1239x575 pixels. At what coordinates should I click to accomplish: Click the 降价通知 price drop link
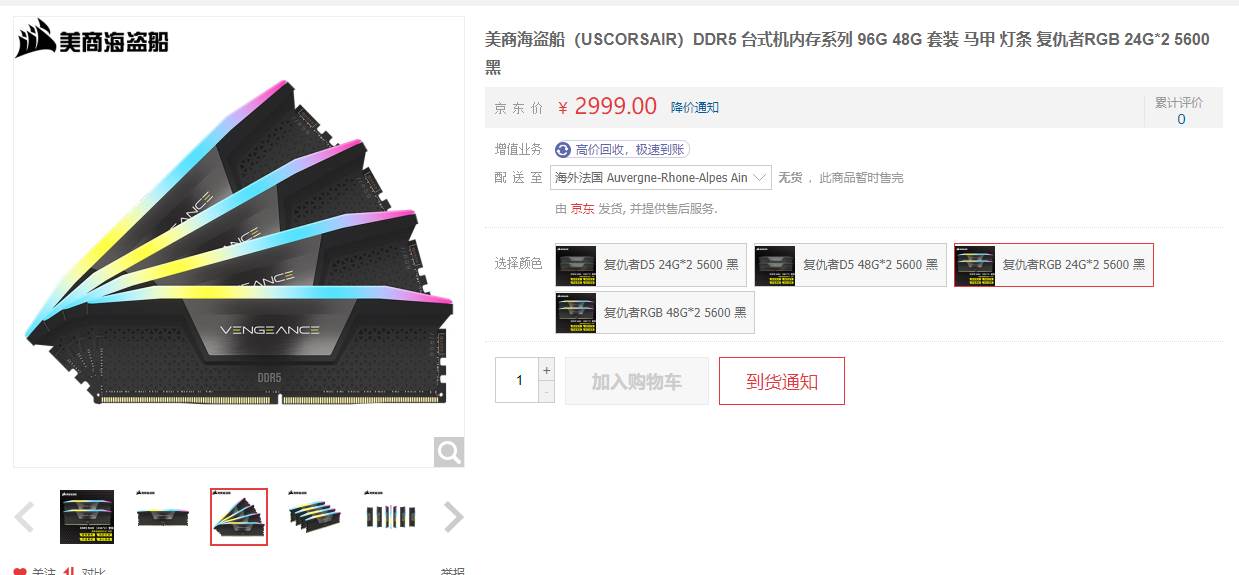pyautogui.click(x=695, y=107)
